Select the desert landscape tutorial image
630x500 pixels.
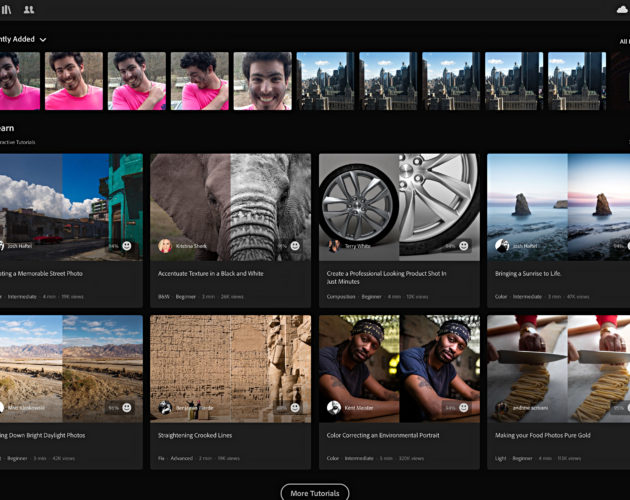coord(71,369)
